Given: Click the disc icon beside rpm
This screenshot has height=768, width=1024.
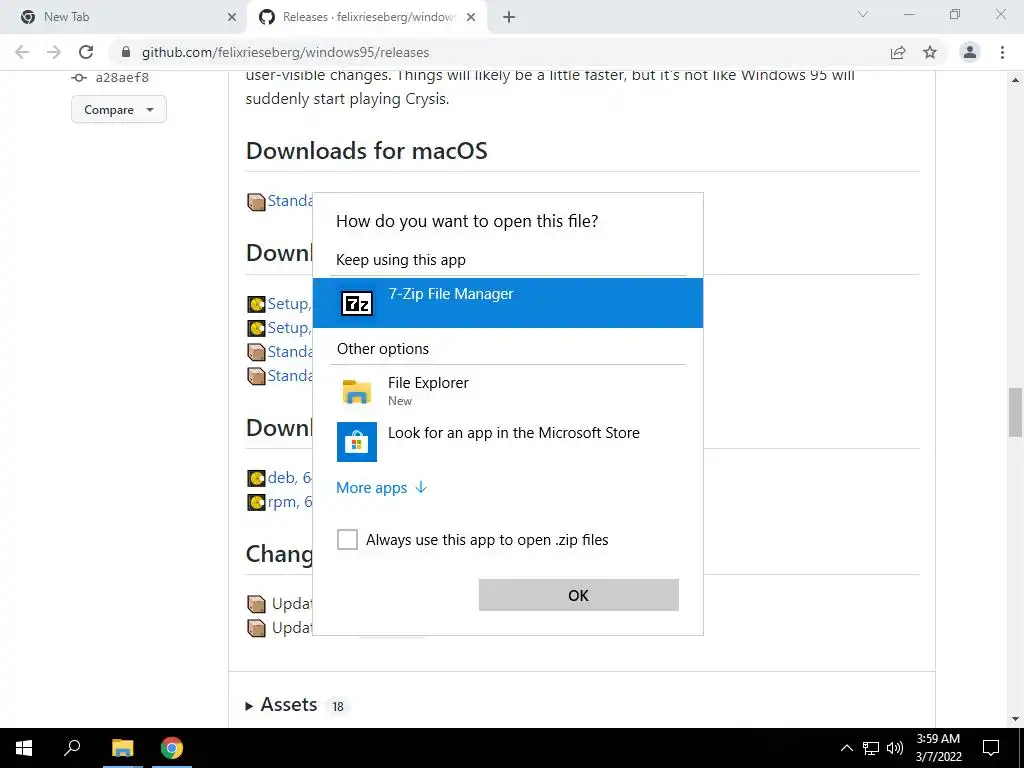Looking at the screenshot, I should tap(256, 503).
